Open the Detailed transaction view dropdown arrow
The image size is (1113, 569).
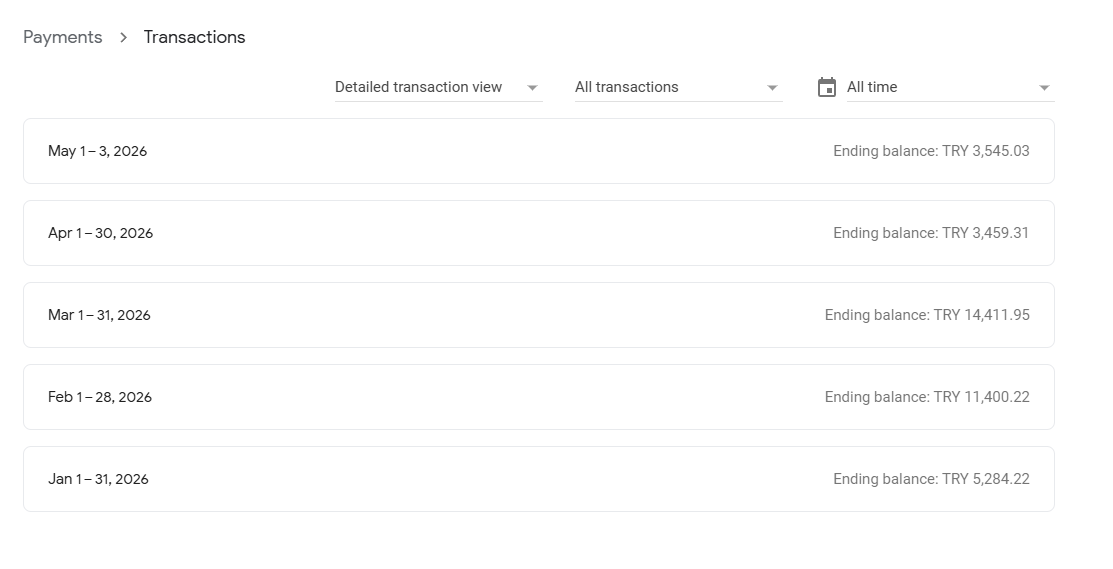pyautogui.click(x=532, y=88)
